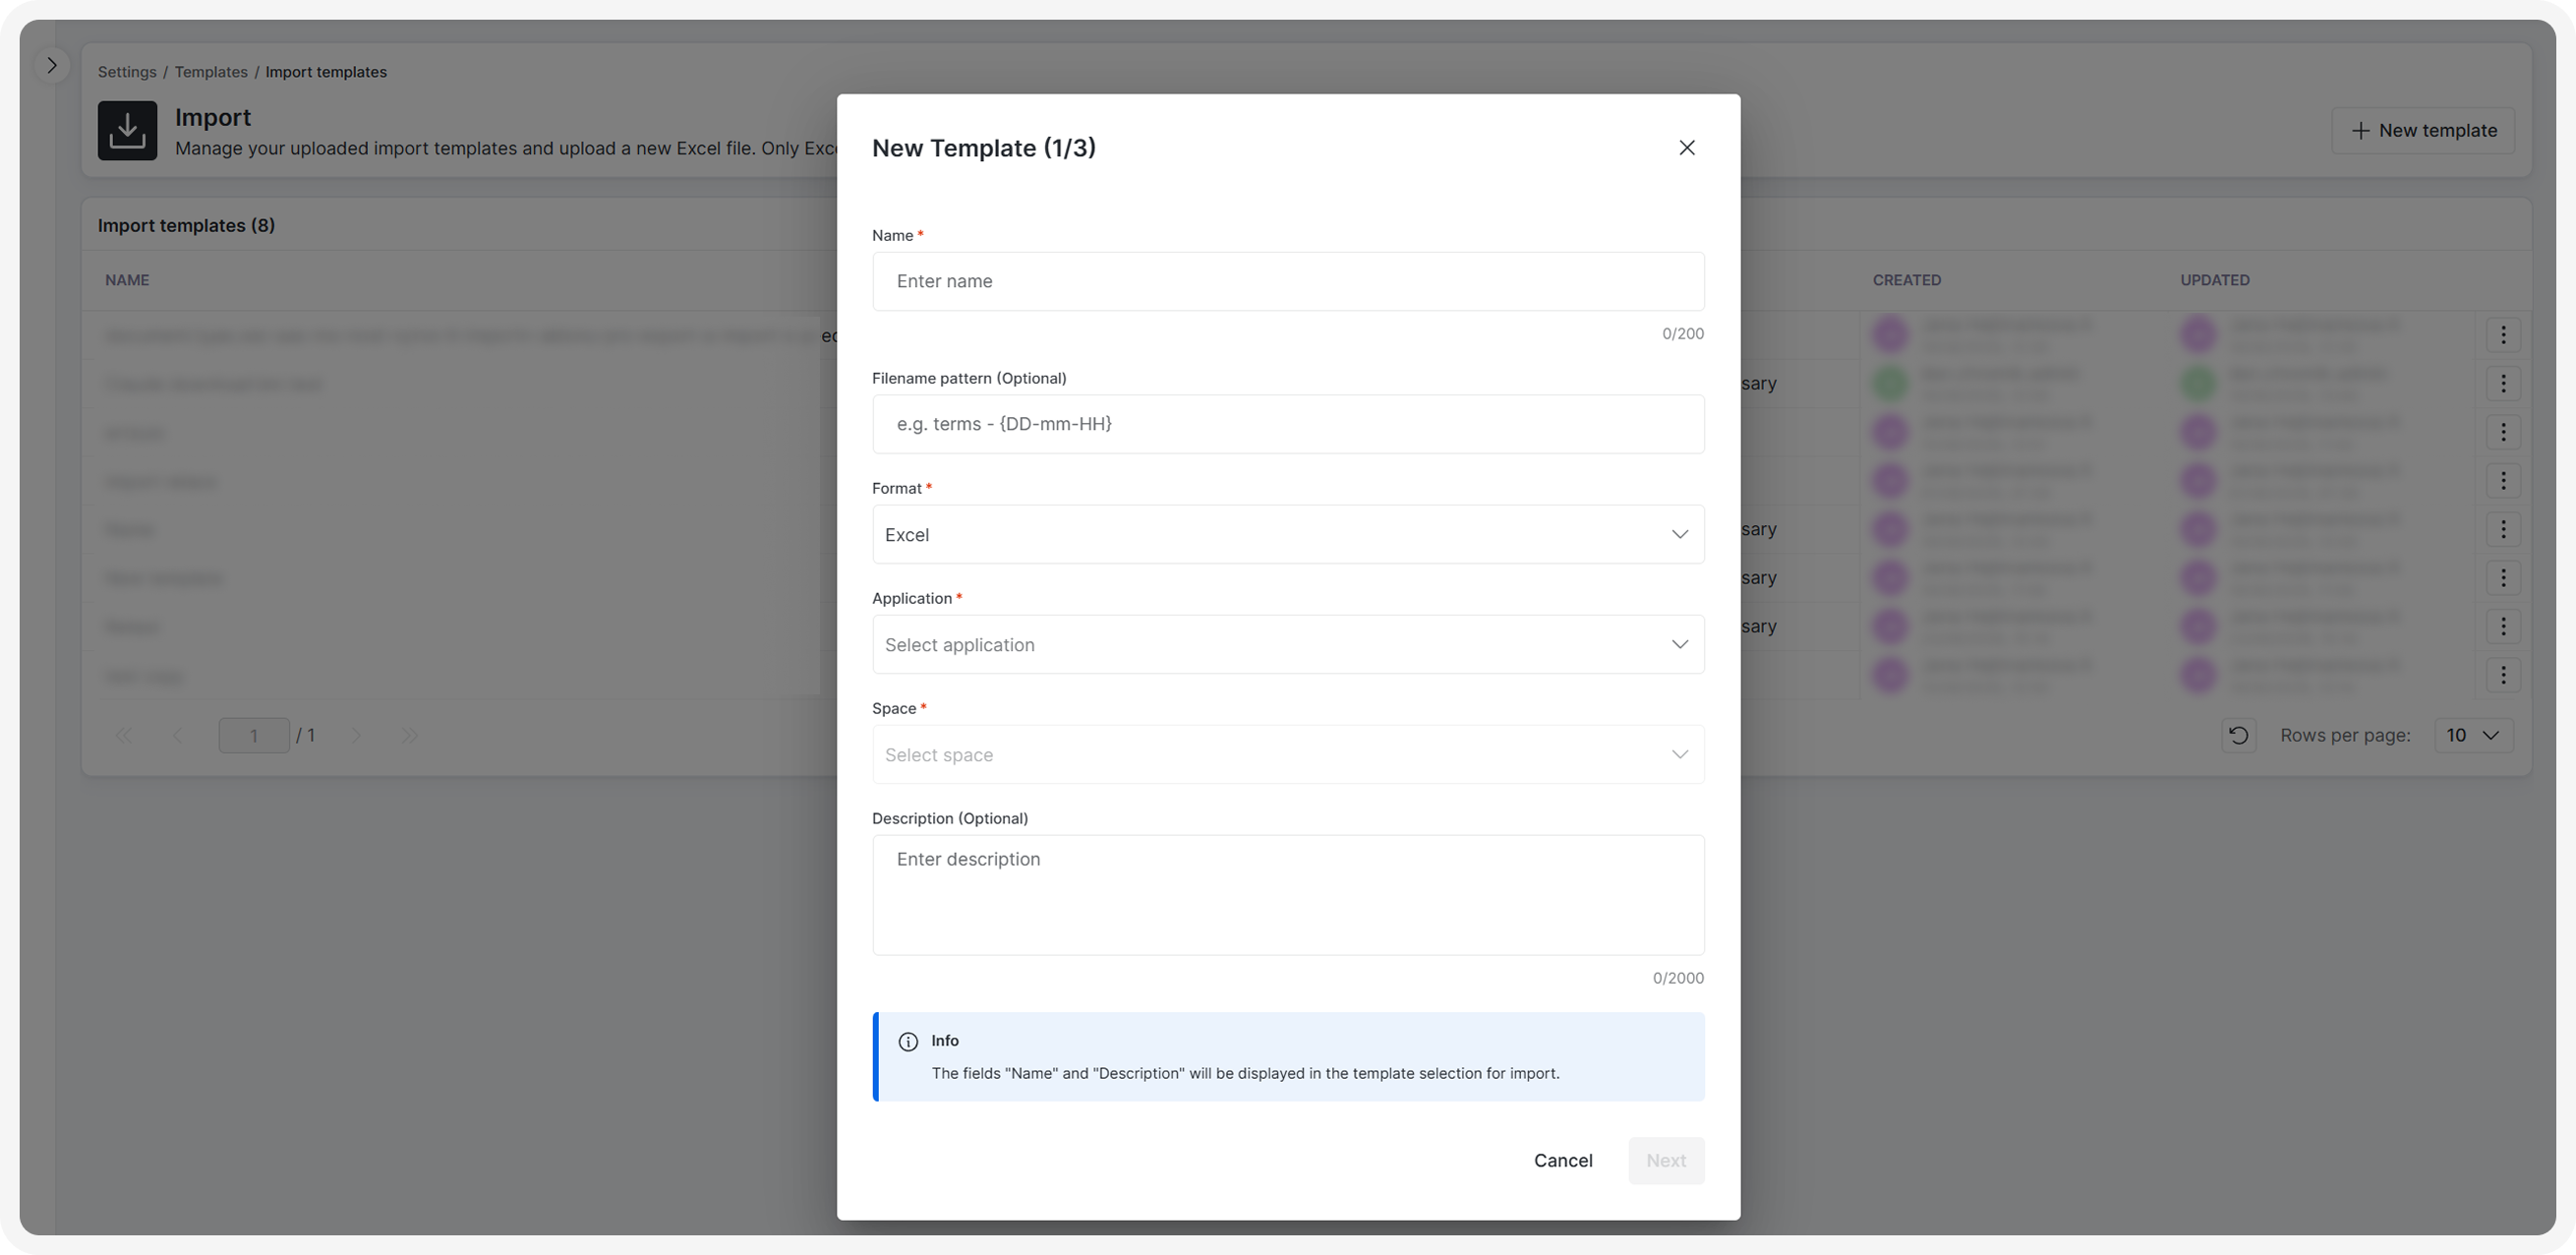Click the refresh table icon

pyautogui.click(x=2239, y=735)
